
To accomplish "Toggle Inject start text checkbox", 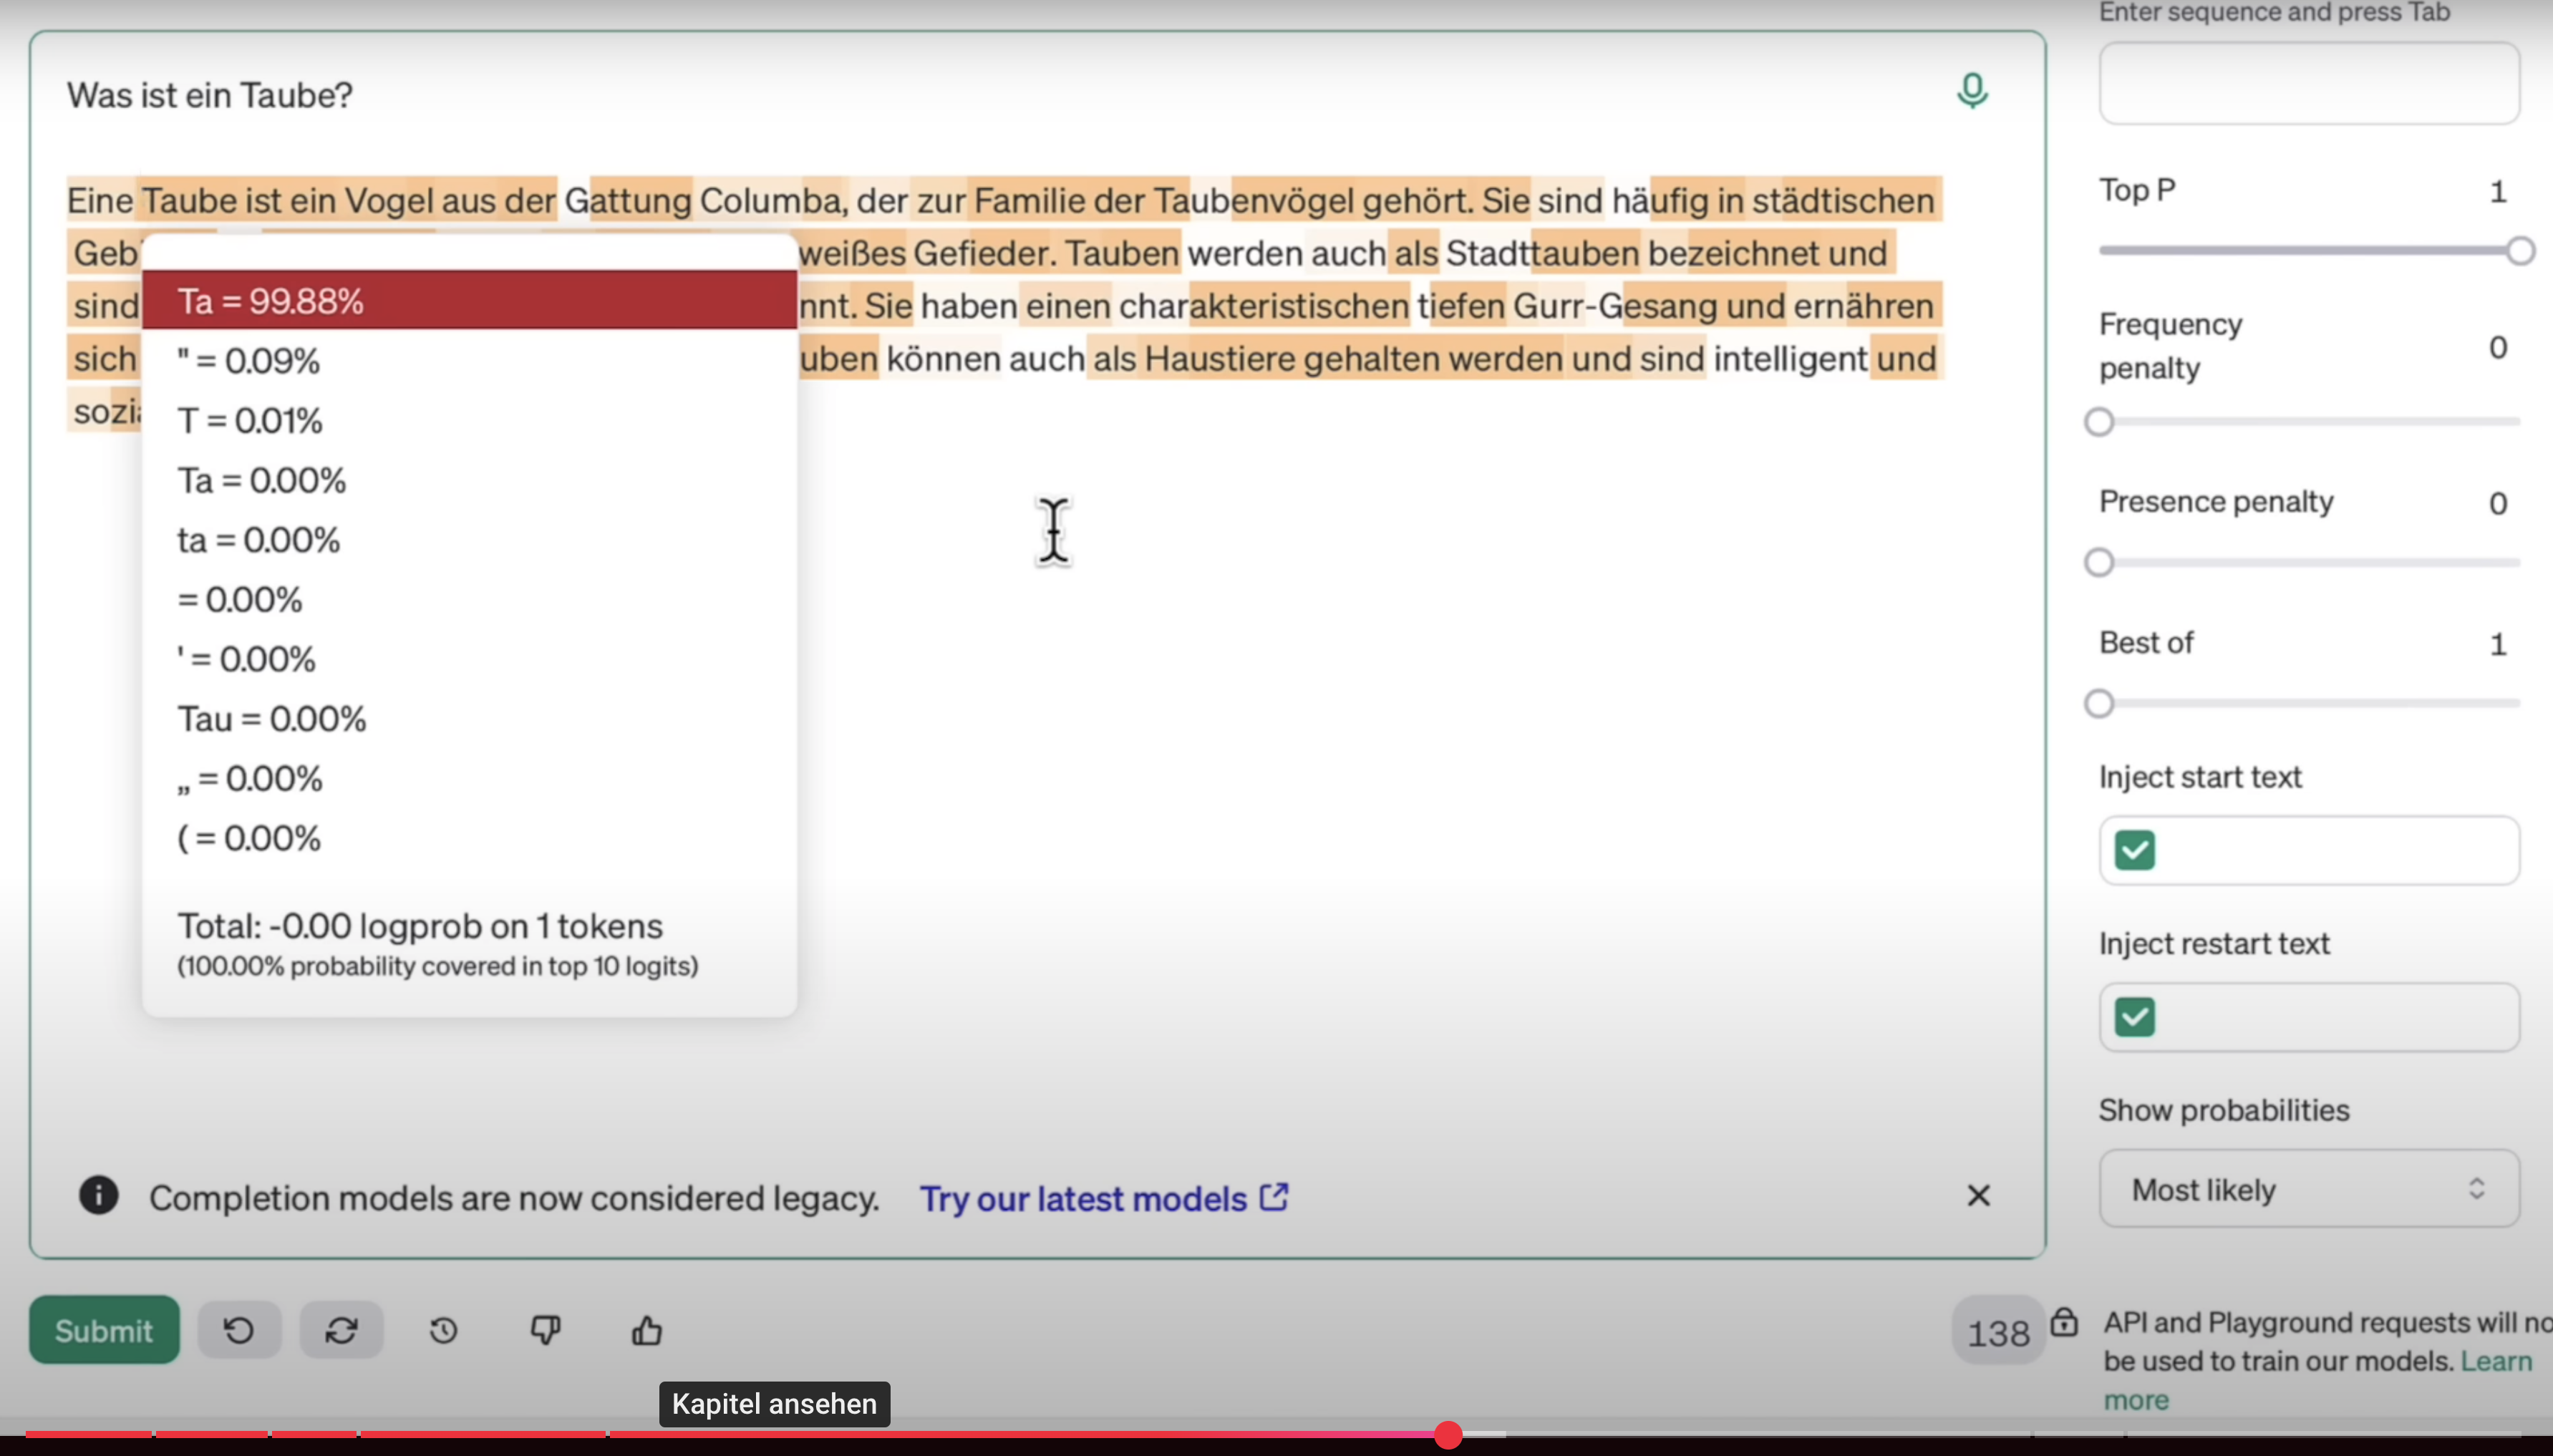I will click(x=2134, y=851).
